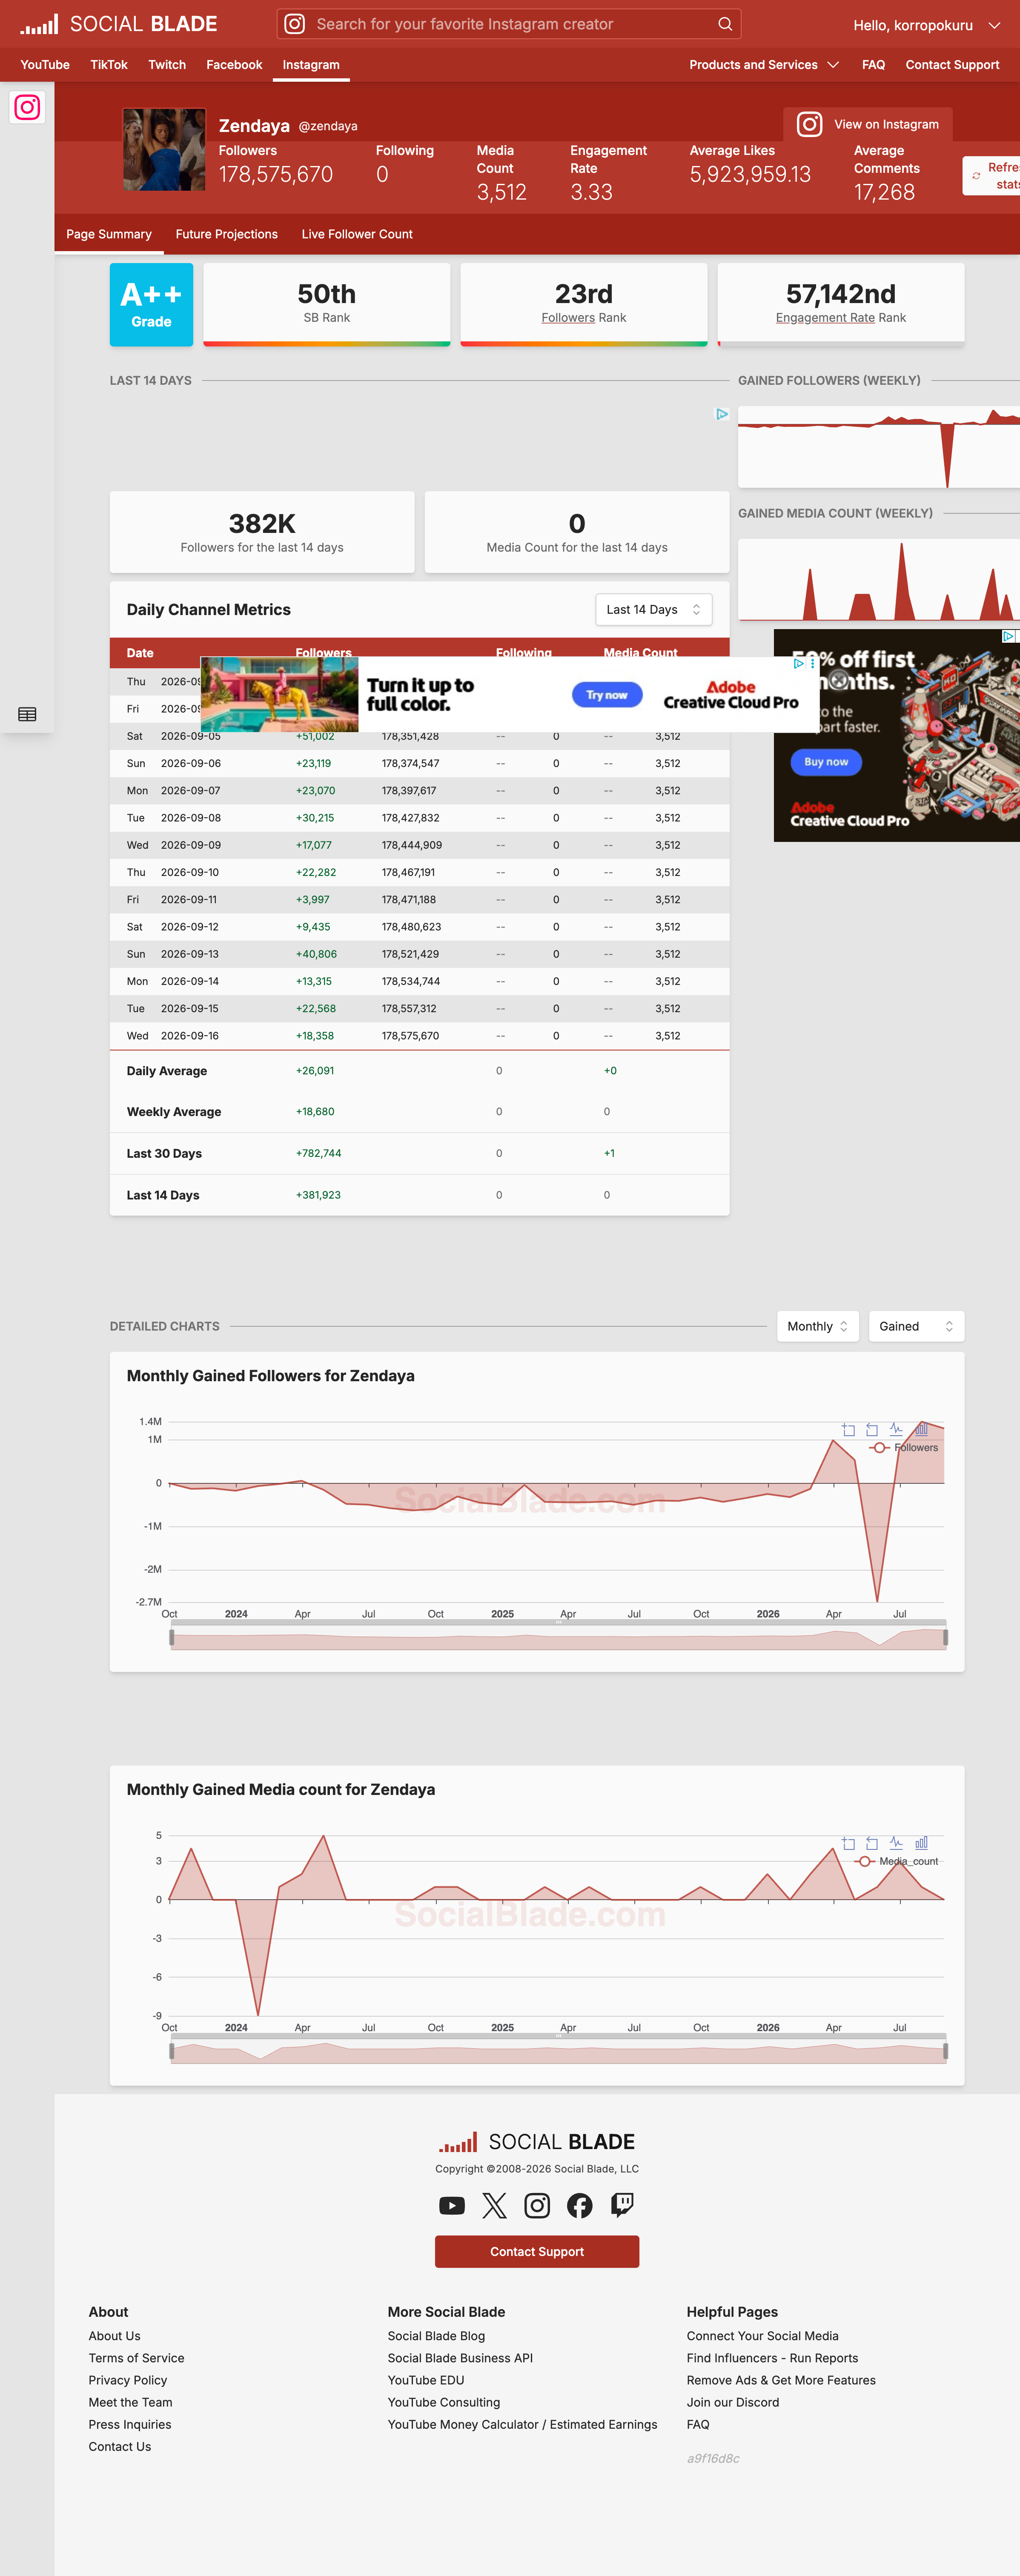Image resolution: width=1020 pixels, height=2576 pixels.
Task: Select zoom tool on the Gained Media count chart
Action: (848, 1843)
